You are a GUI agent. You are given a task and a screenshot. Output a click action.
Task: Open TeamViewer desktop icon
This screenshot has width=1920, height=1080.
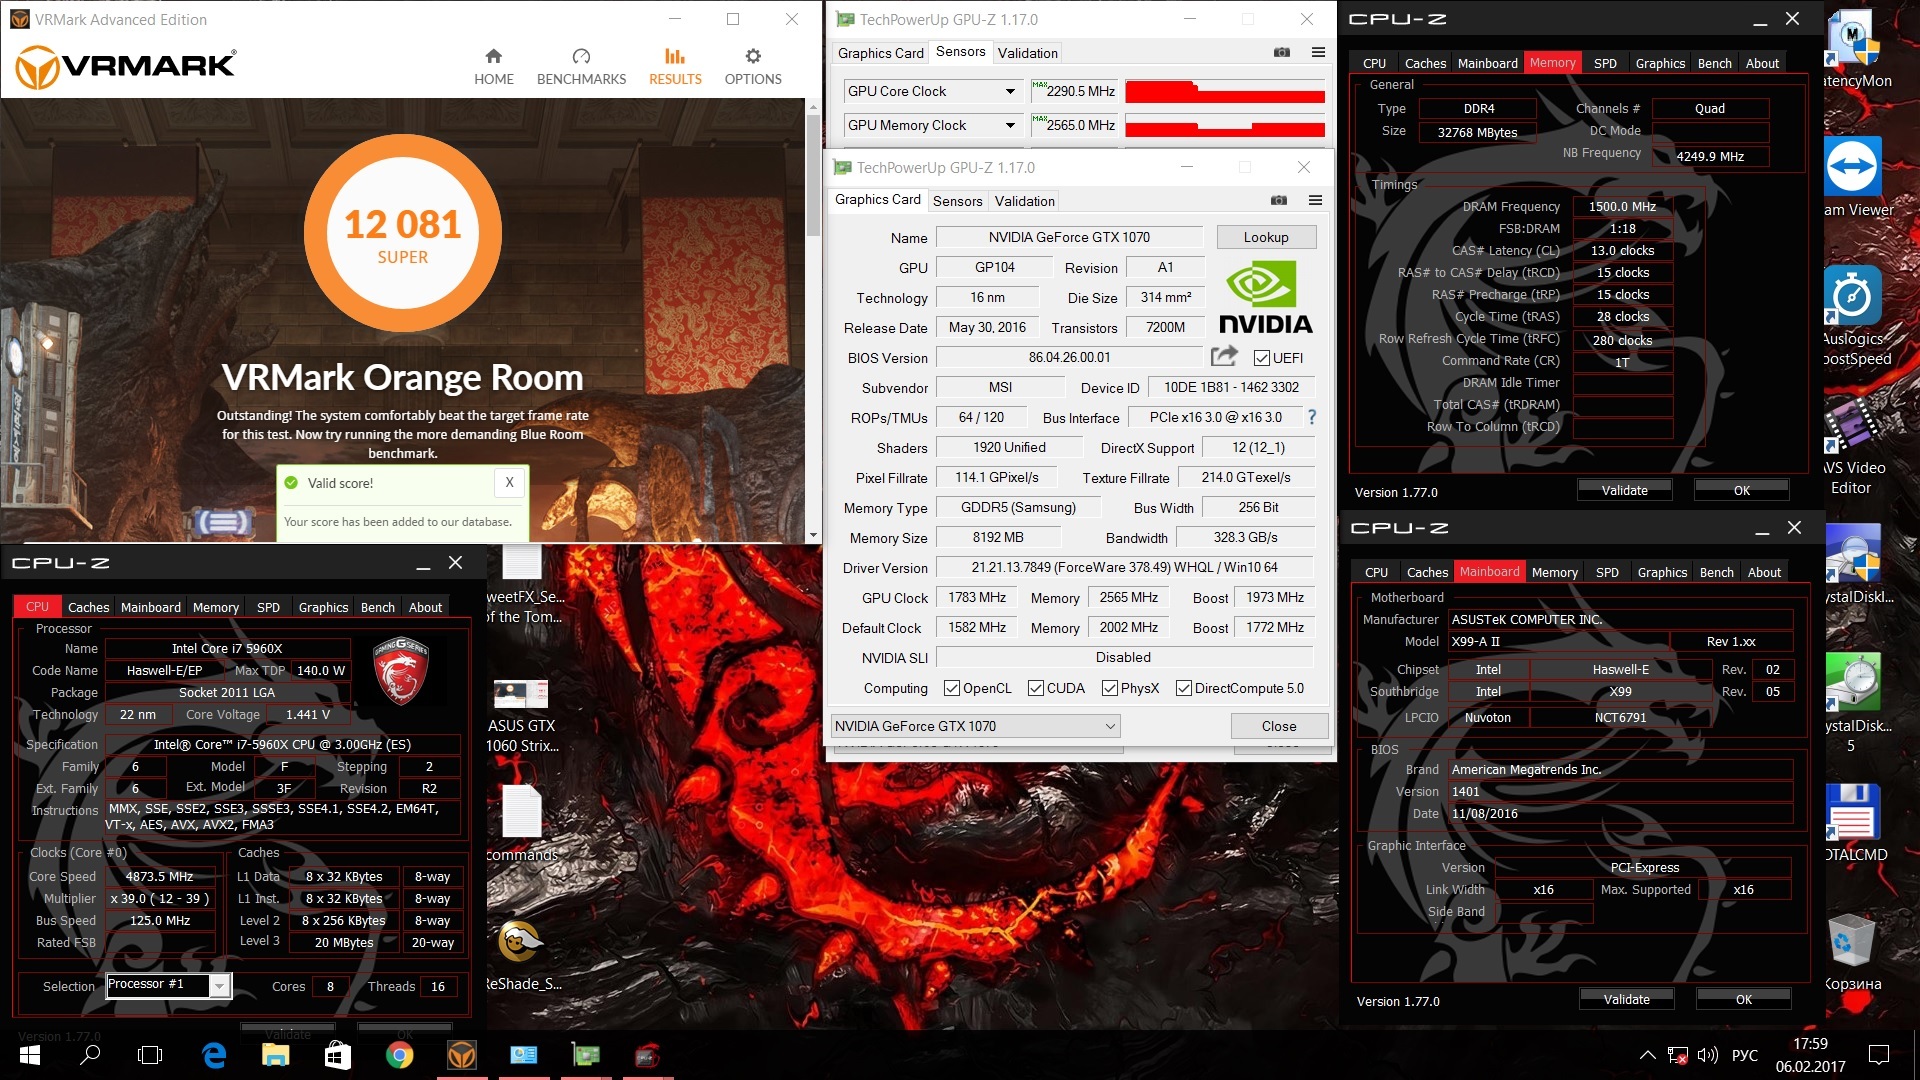[1852, 178]
